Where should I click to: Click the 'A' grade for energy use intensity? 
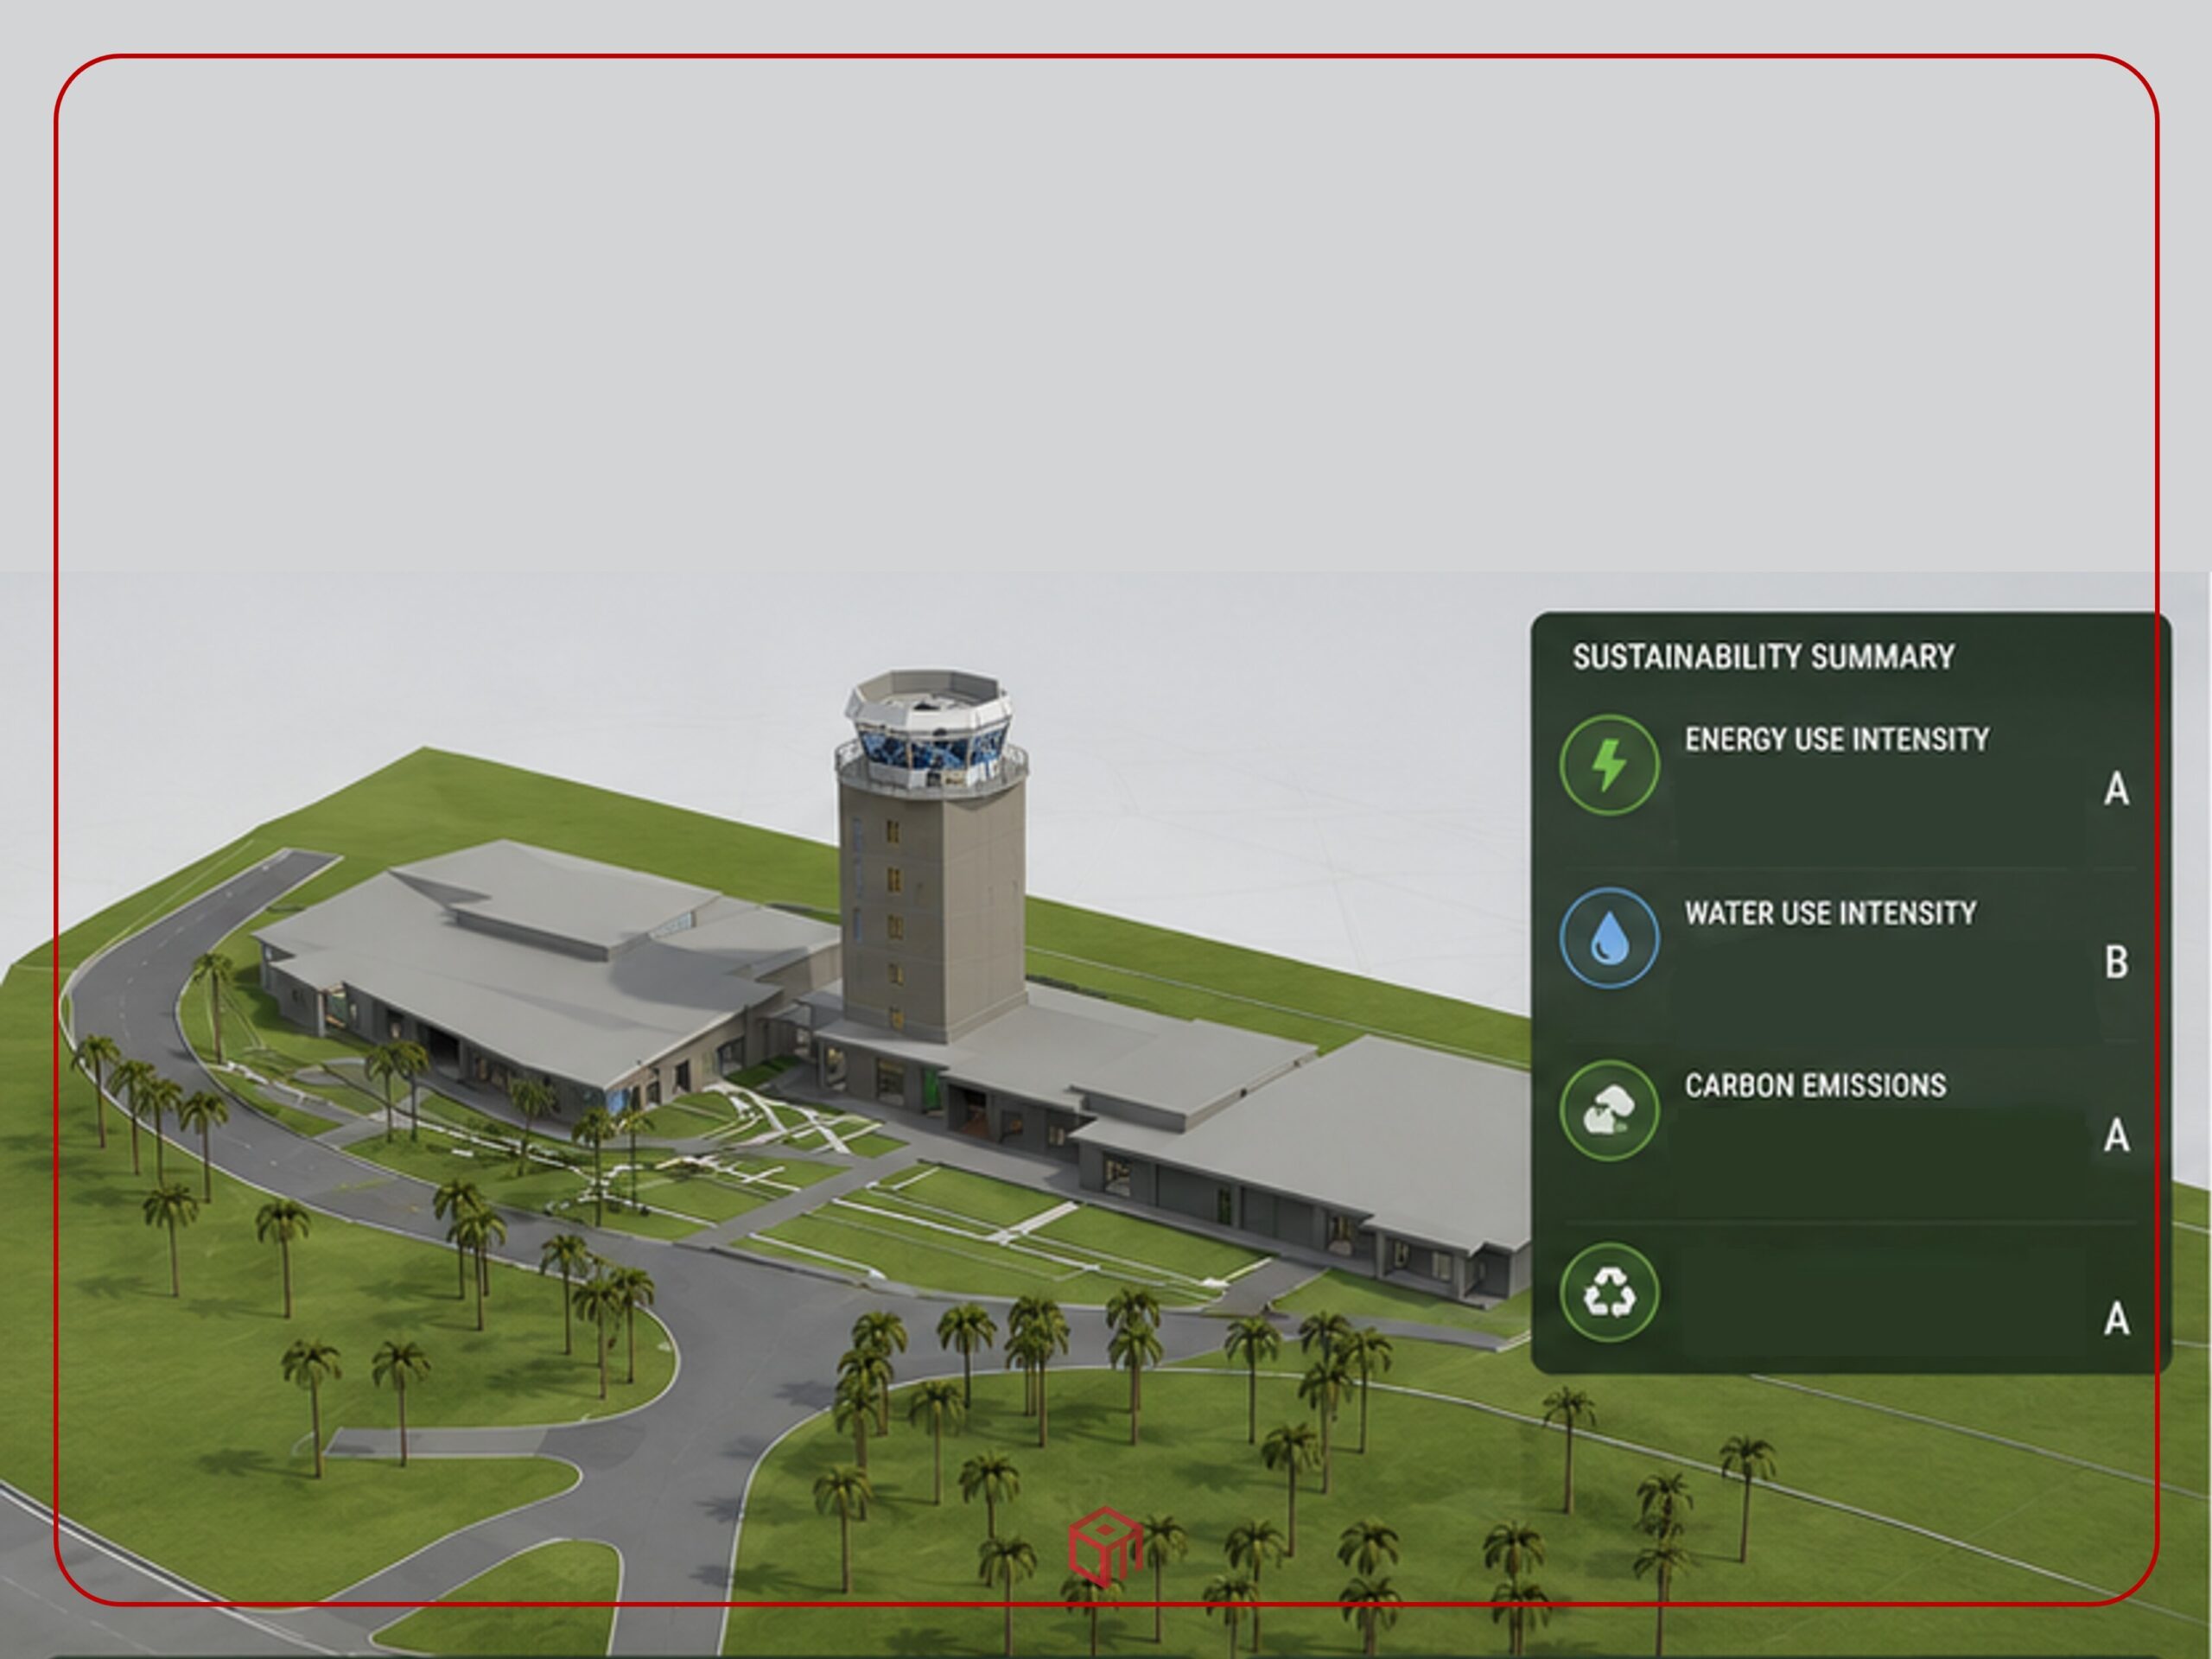[x=2116, y=790]
